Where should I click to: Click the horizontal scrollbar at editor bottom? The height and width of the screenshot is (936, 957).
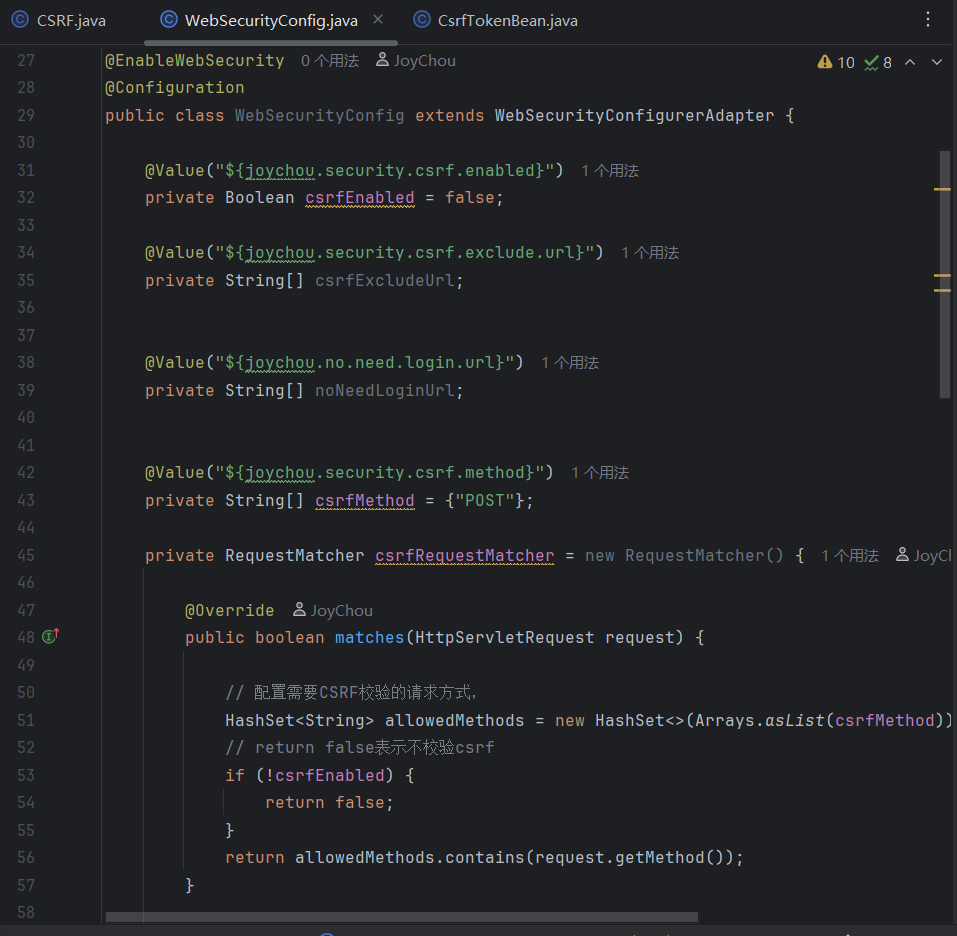coord(400,916)
